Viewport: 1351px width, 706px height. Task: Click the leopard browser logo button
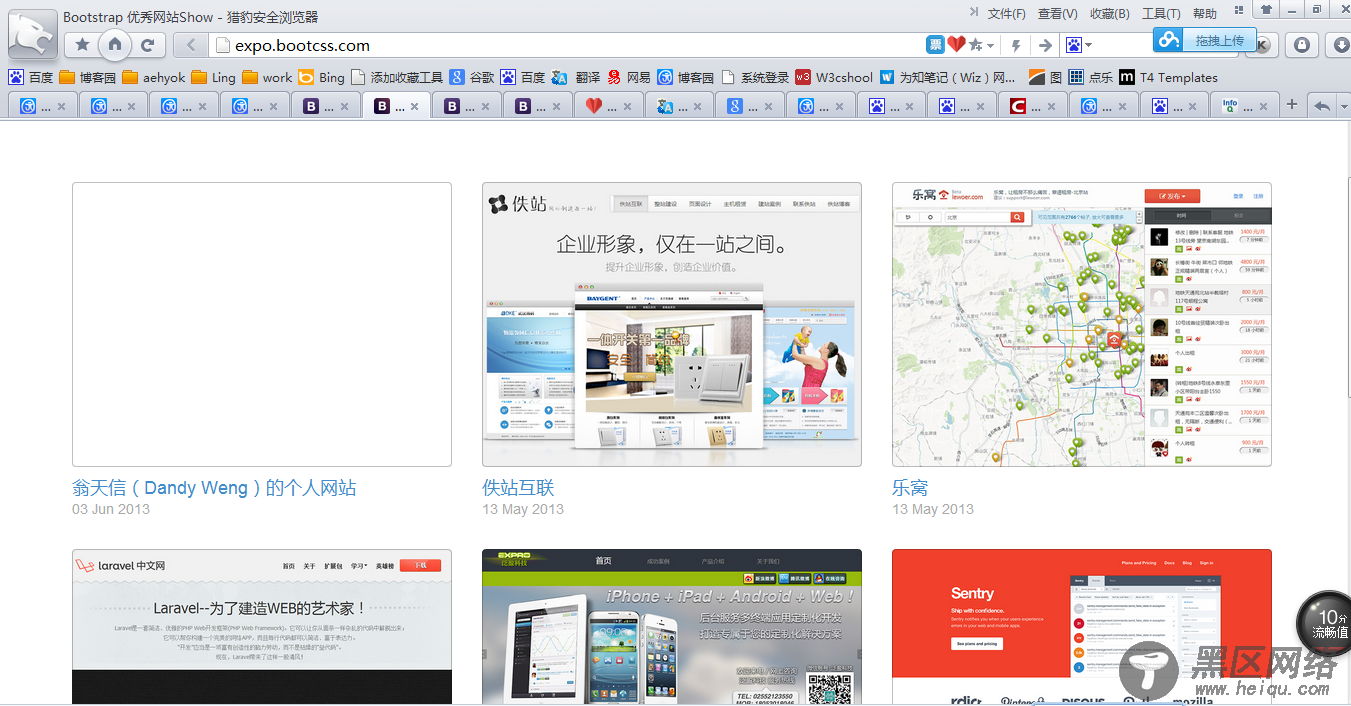point(33,35)
